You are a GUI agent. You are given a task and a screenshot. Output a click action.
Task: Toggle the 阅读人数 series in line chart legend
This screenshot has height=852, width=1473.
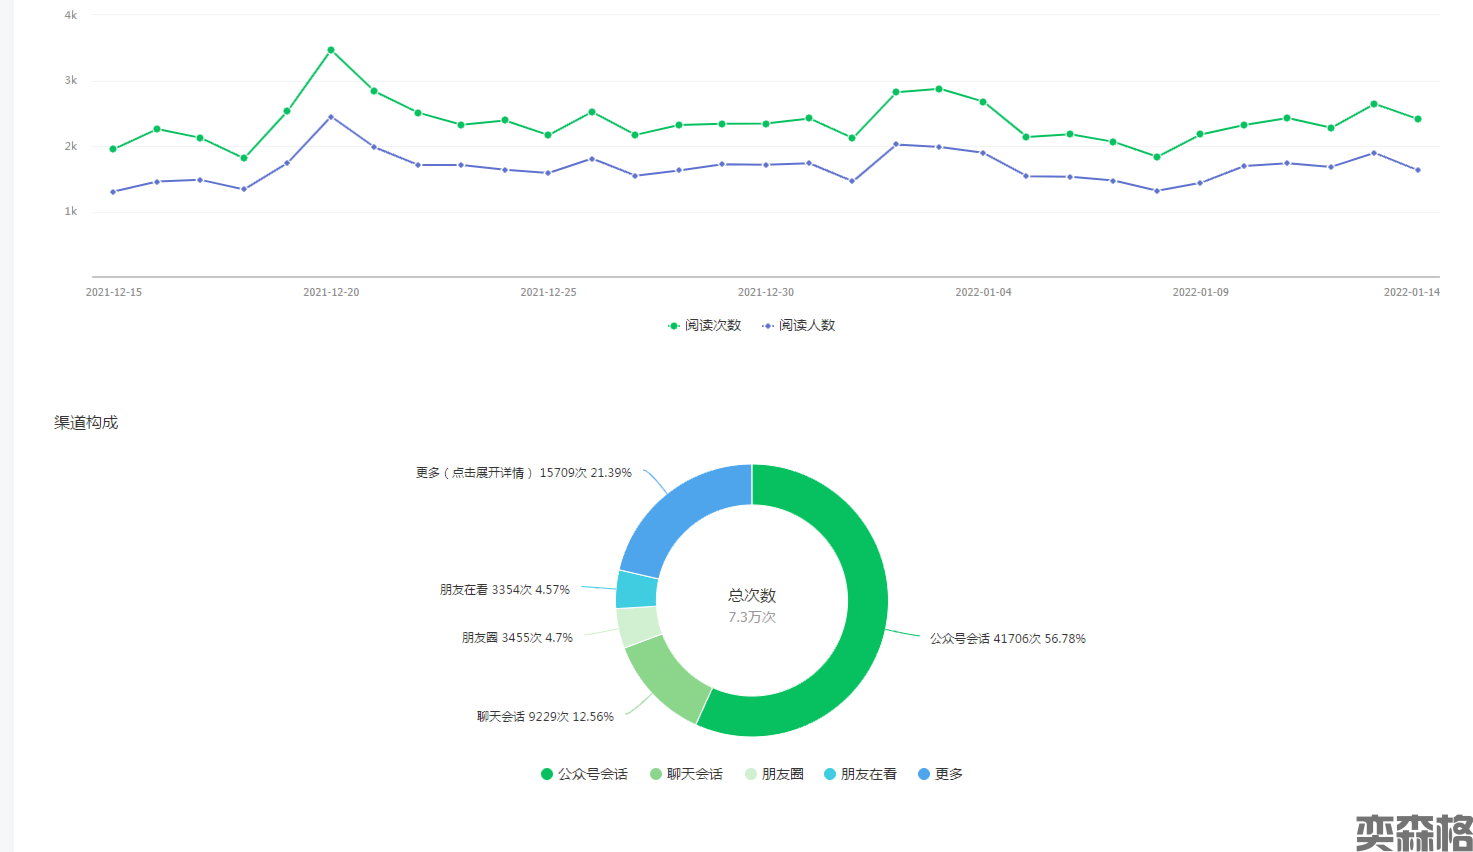pos(798,325)
